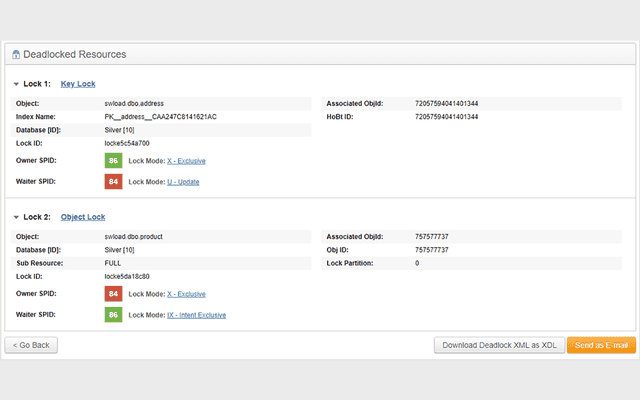Click lock ID locke5c54a700
Image resolution: width=640 pixels, height=400 pixels.
point(127,143)
